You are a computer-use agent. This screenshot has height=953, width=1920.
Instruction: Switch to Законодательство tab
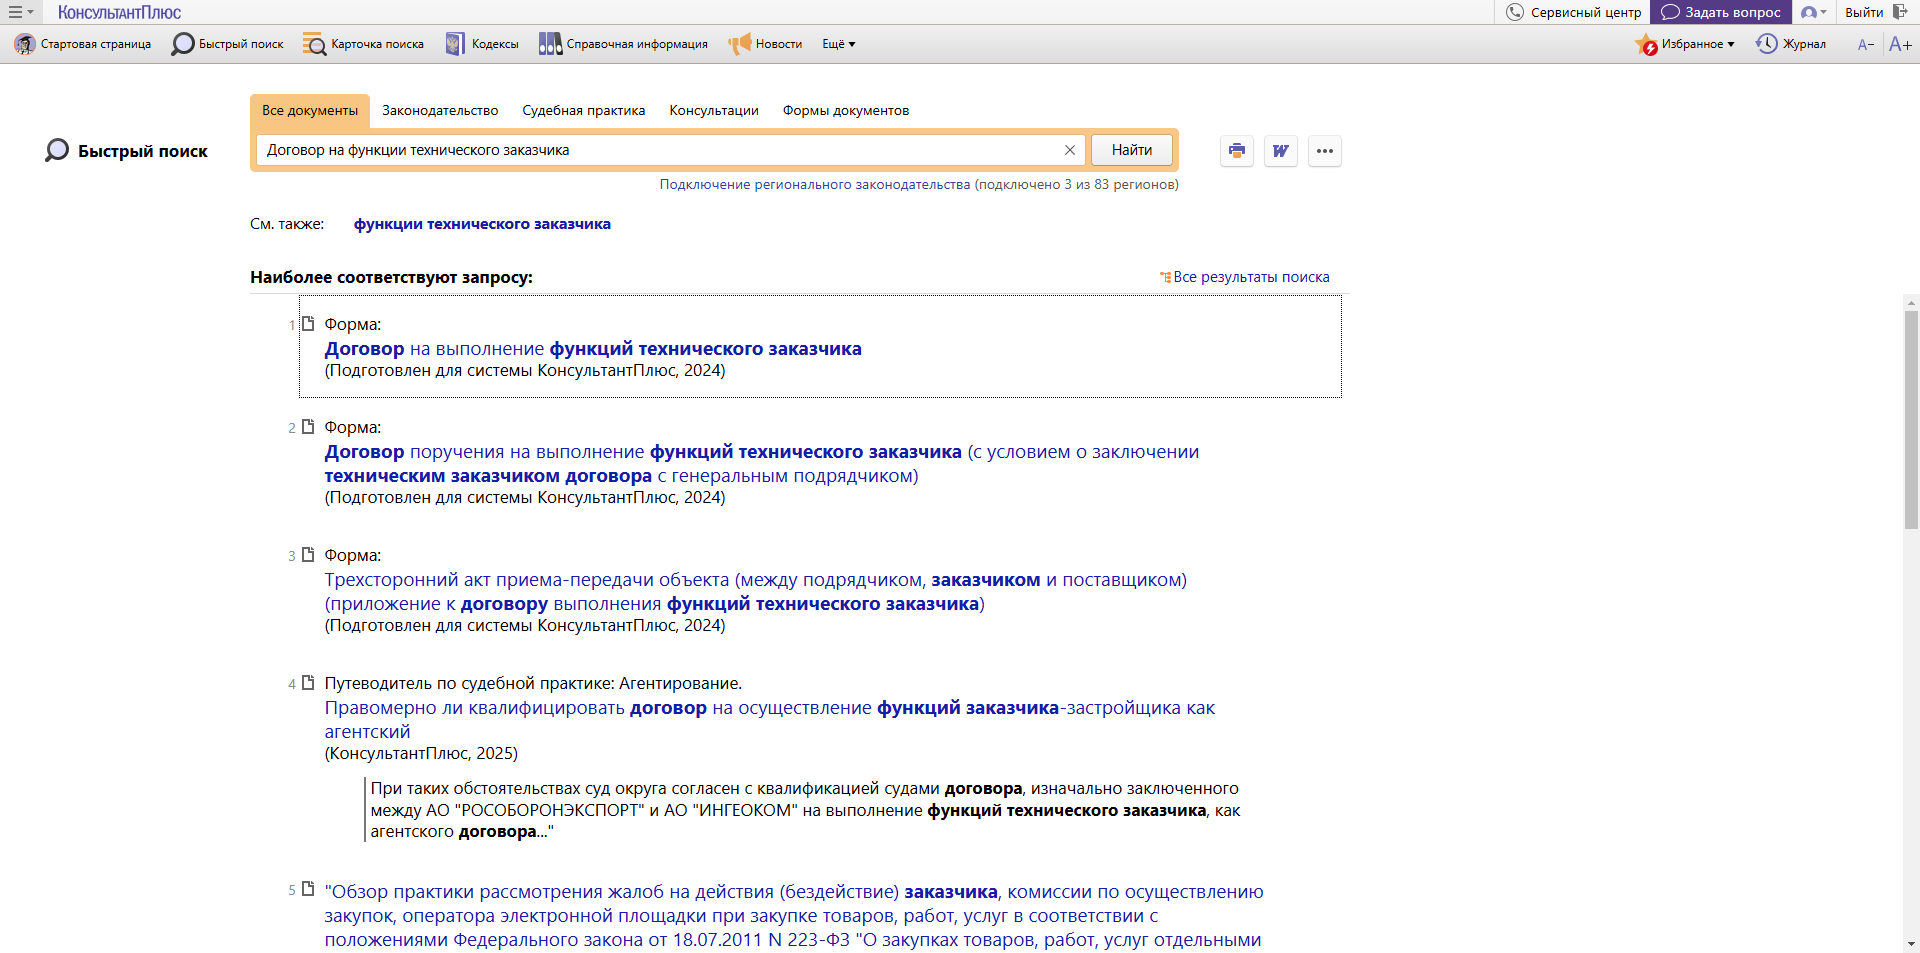coord(440,111)
